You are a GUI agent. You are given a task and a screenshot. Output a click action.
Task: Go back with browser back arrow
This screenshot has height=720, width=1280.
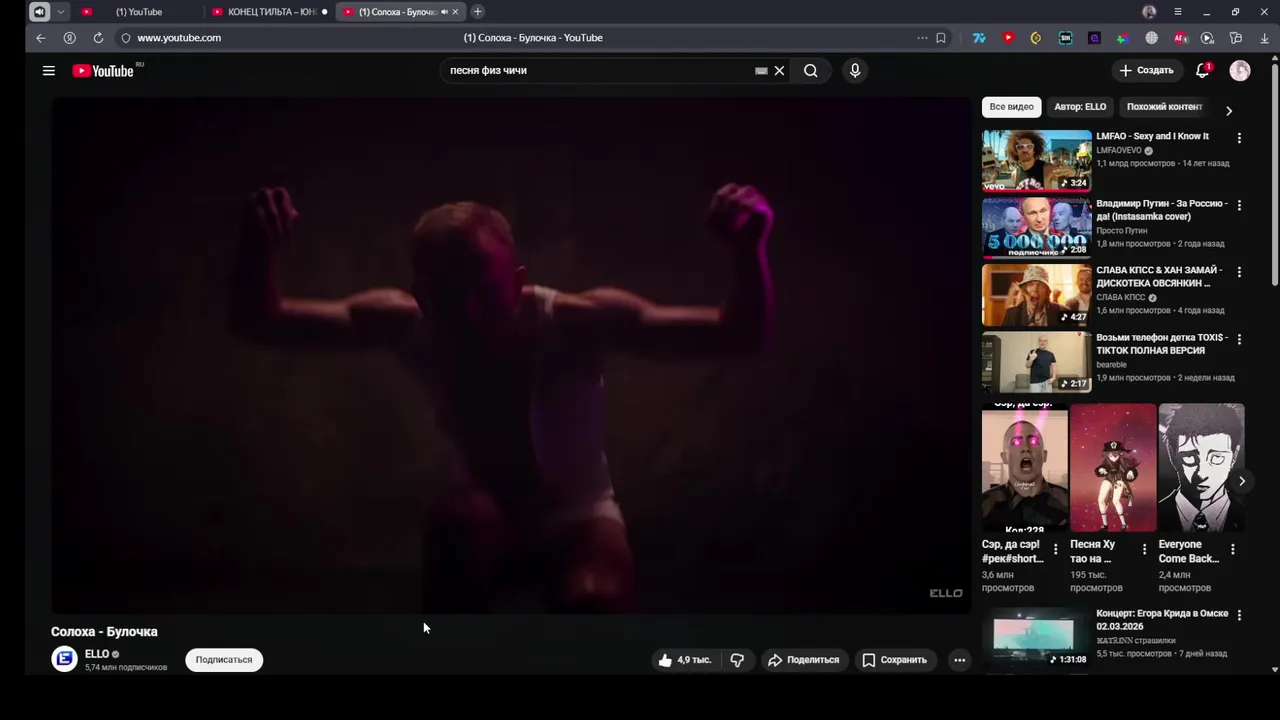pos(40,38)
